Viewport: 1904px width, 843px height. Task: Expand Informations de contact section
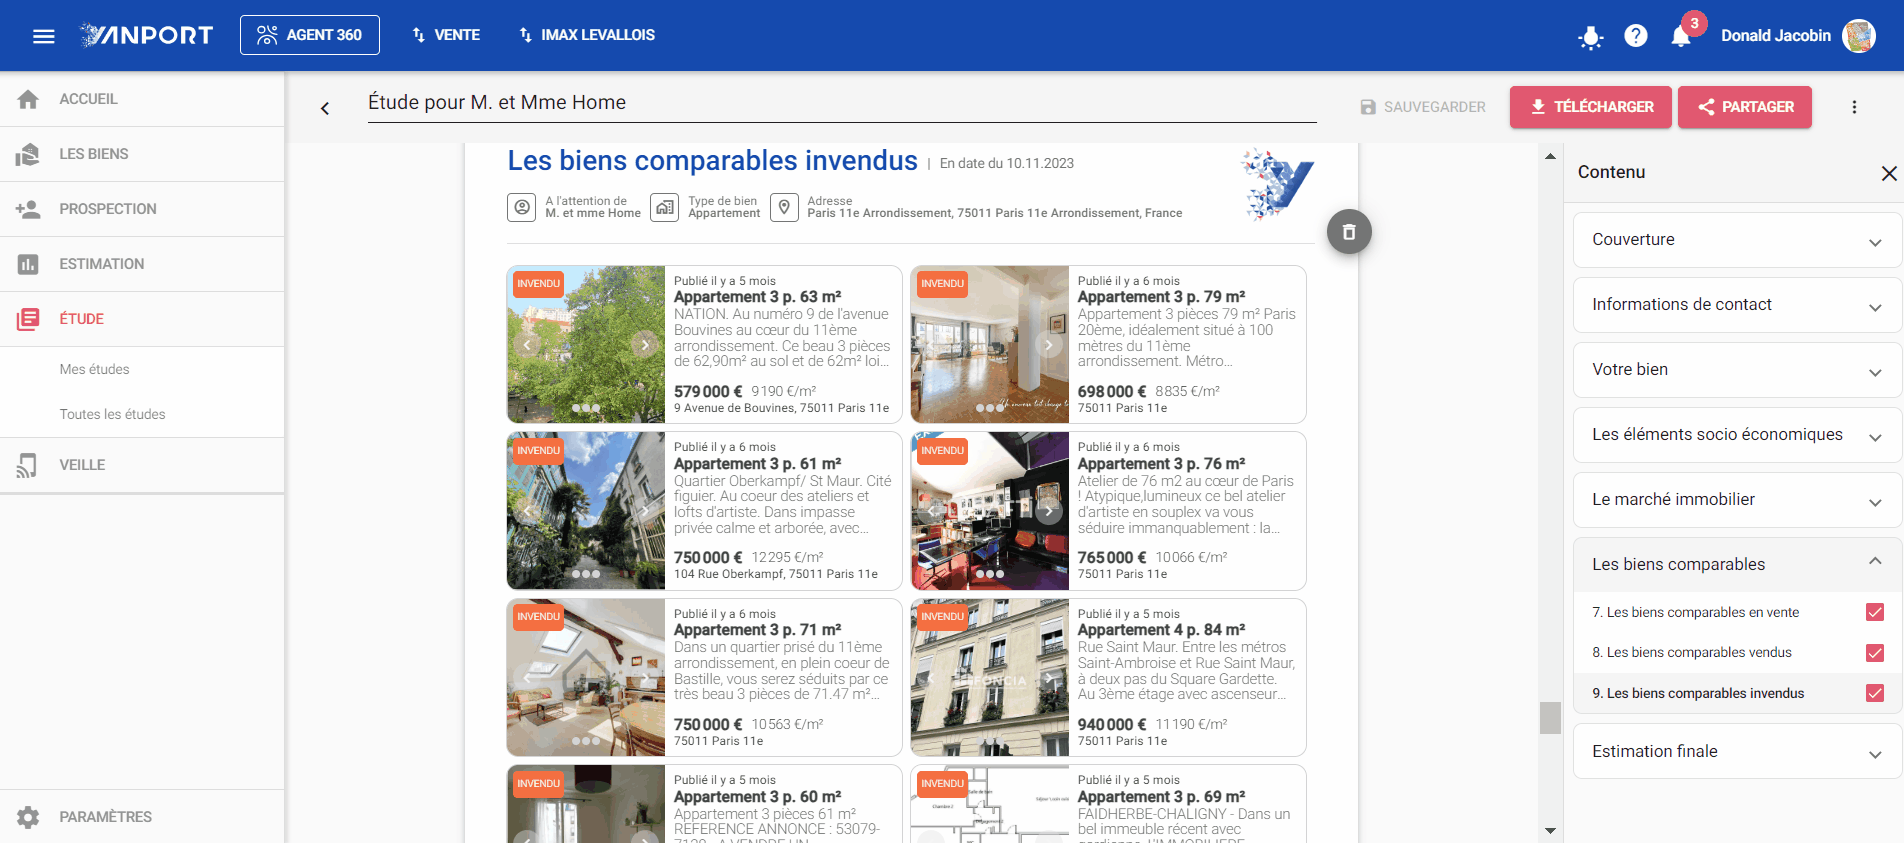tap(1737, 305)
